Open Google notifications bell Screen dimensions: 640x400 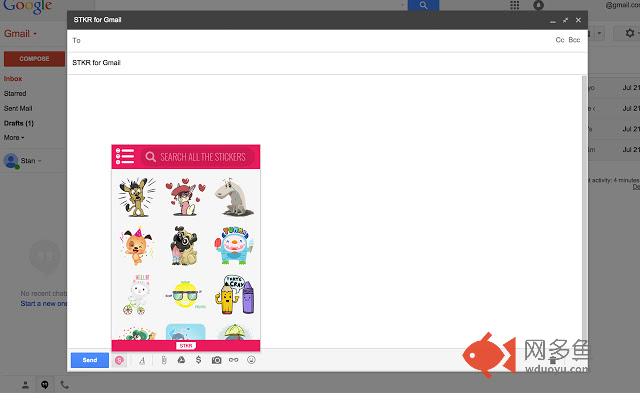(538, 5)
